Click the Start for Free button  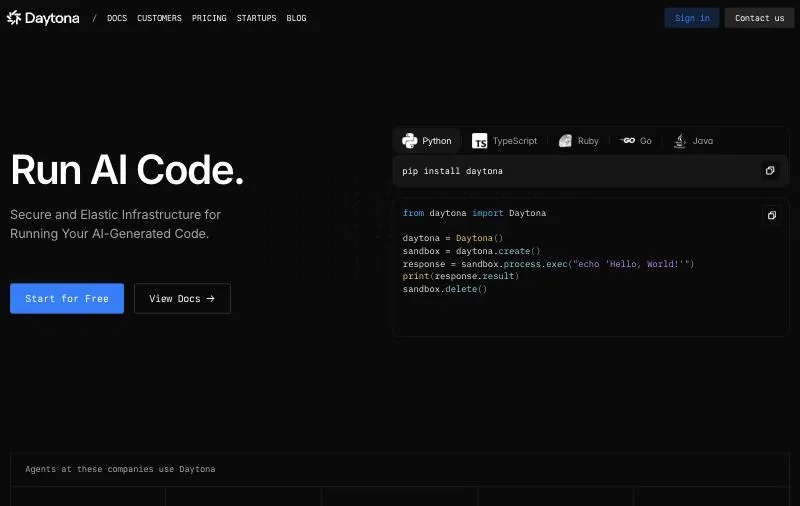[67, 298]
